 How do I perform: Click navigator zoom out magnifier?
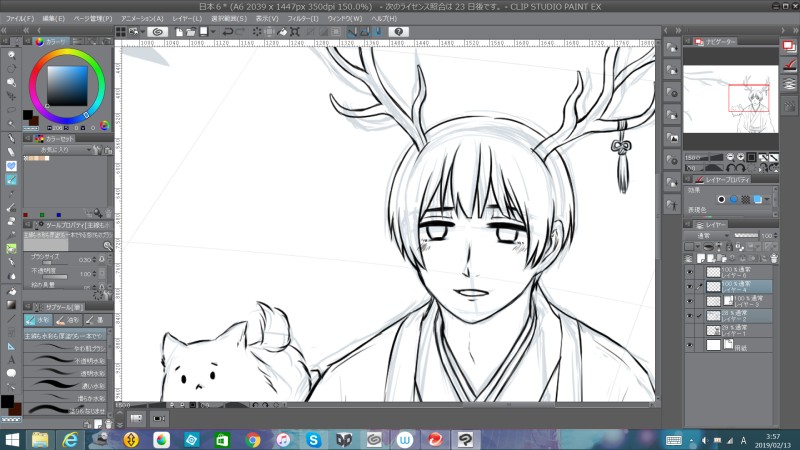coord(730,157)
